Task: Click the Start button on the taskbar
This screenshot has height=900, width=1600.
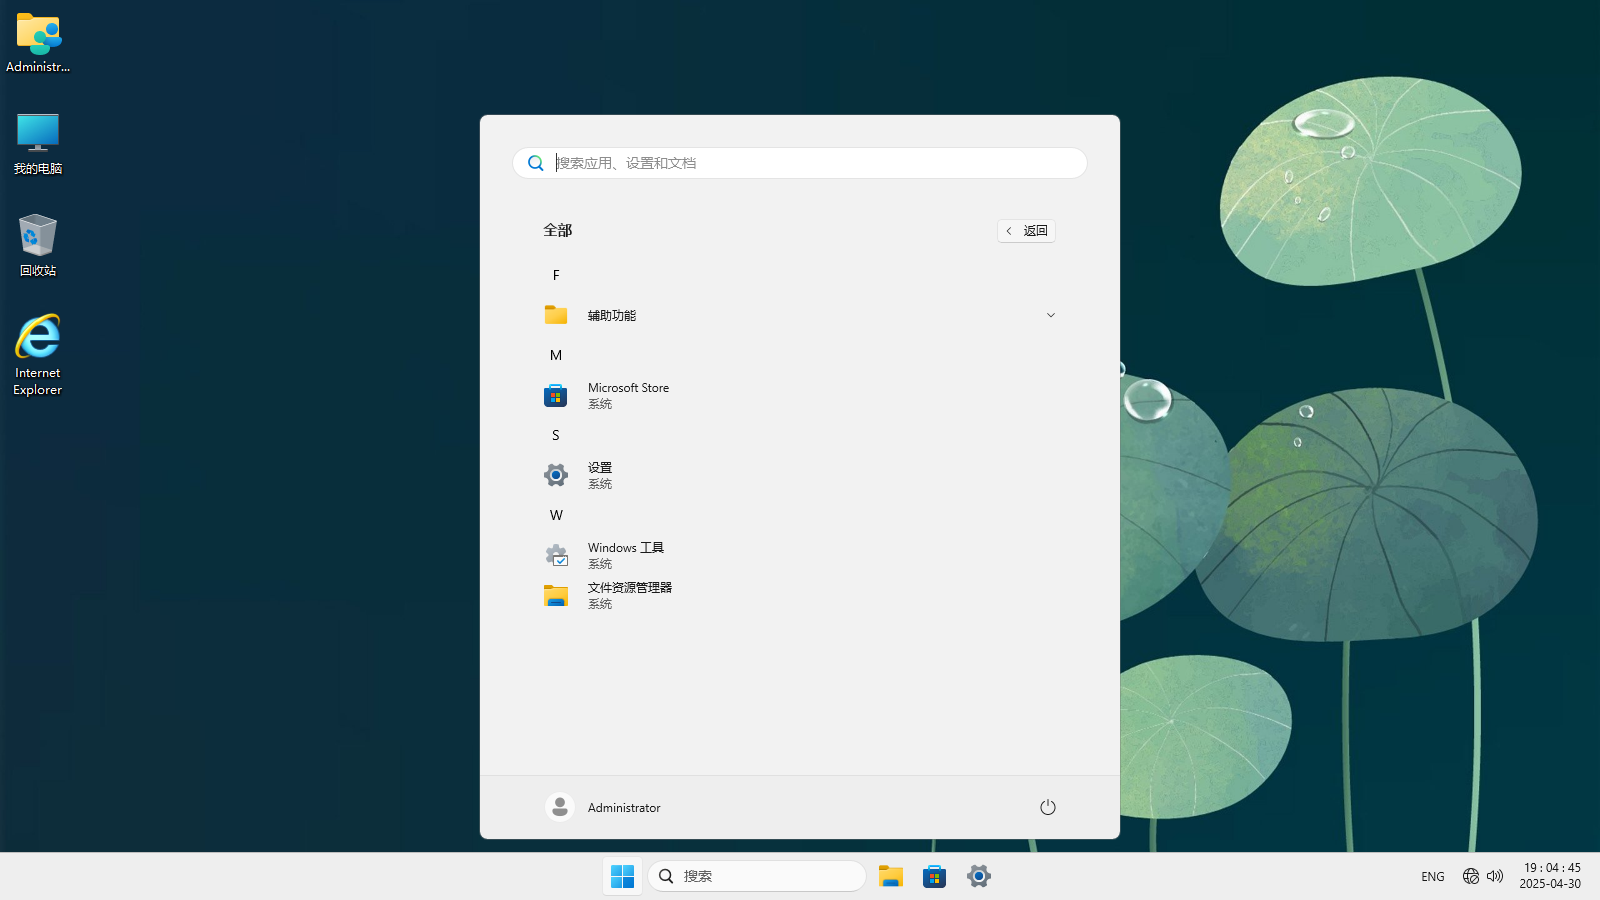Action: [x=622, y=876]
